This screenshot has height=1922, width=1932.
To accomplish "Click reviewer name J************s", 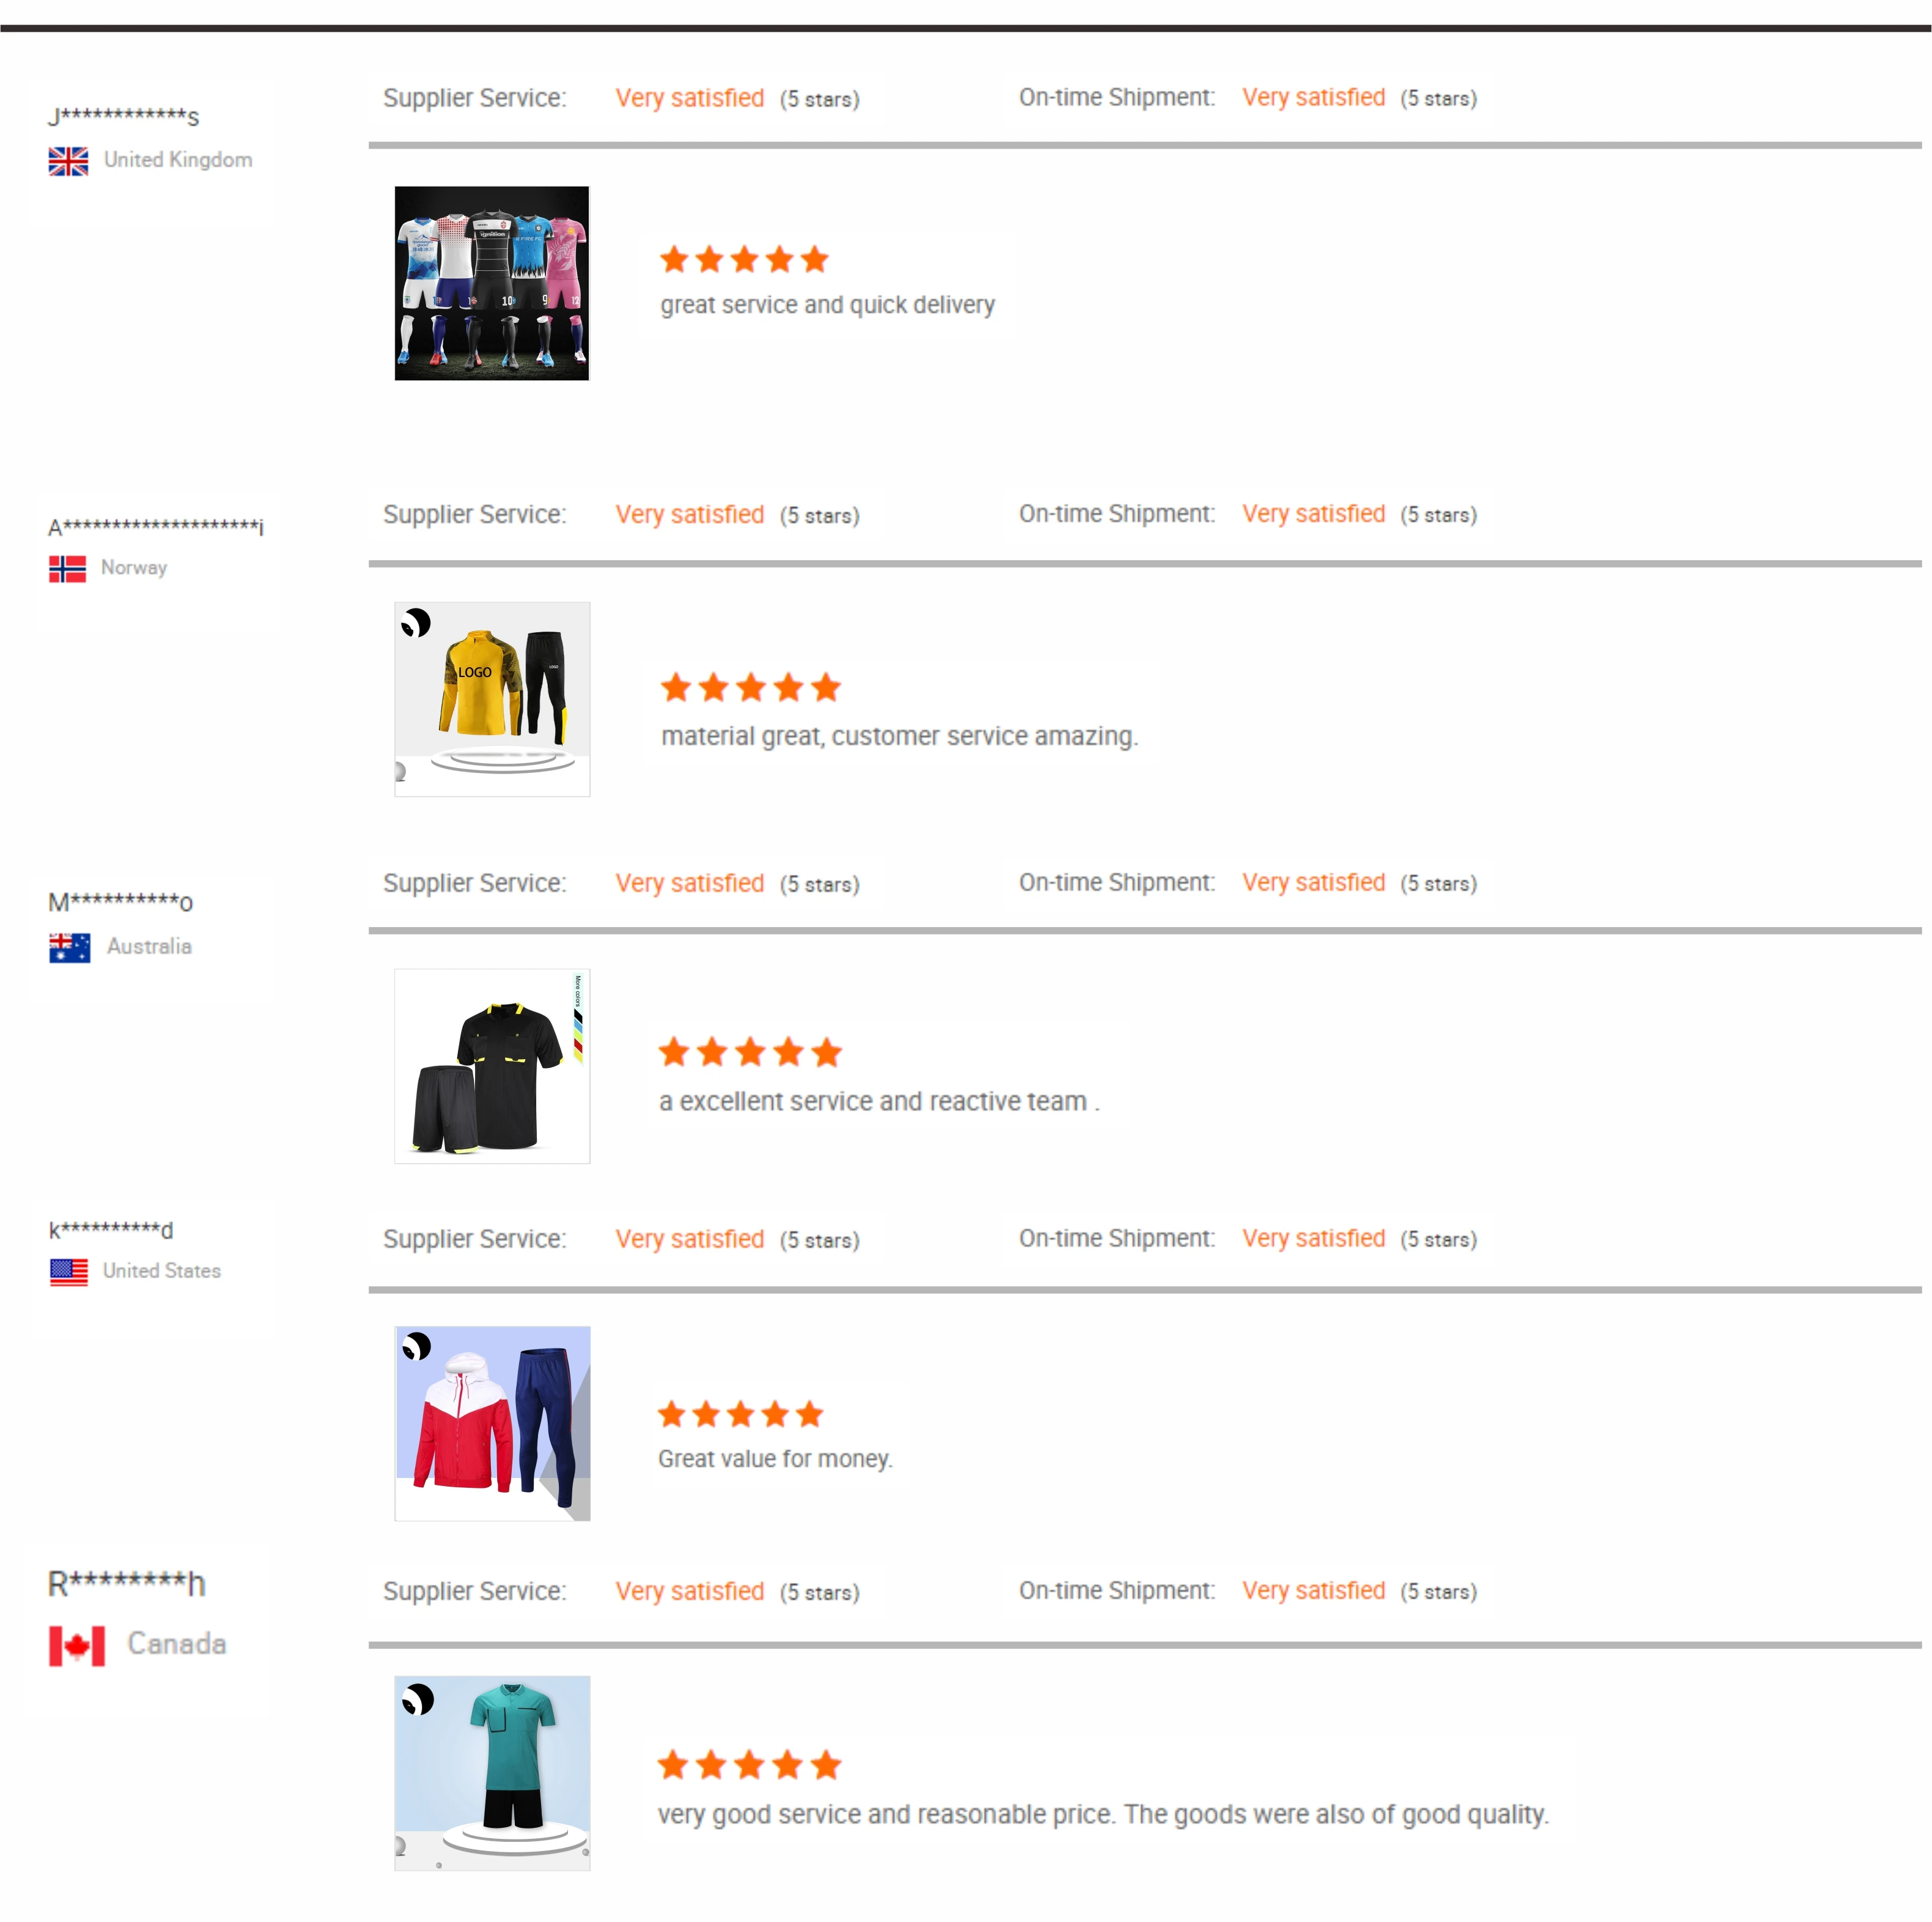I will (124, 117).
